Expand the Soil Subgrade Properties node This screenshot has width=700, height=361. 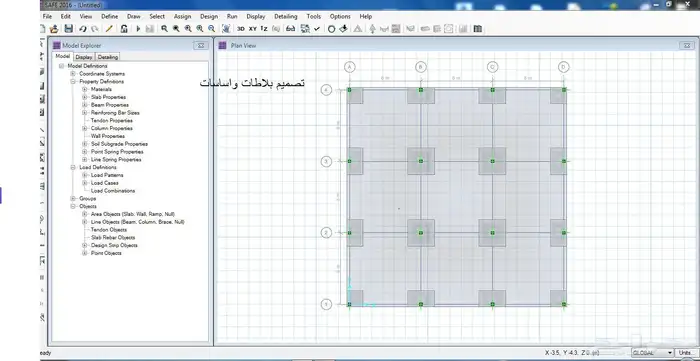(x=84, y=144)
